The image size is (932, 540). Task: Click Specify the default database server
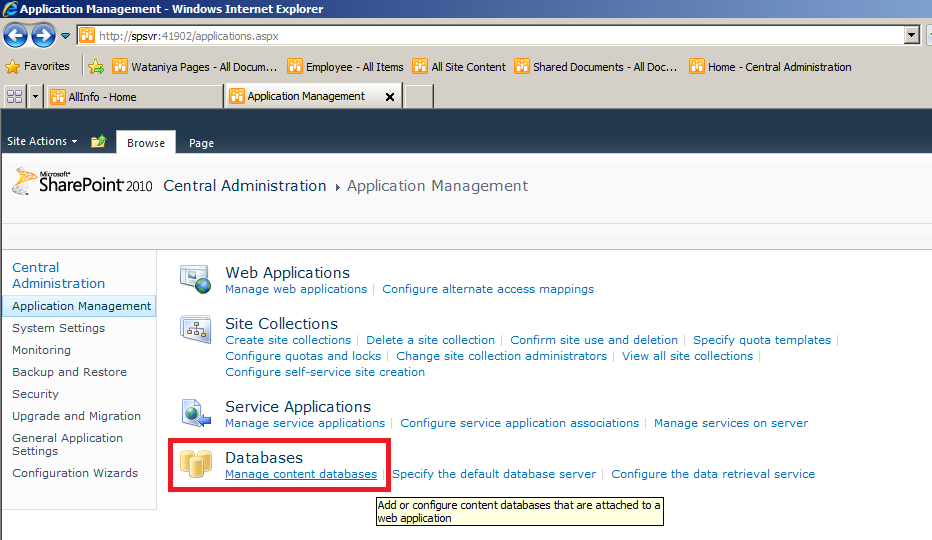[494, 474]
